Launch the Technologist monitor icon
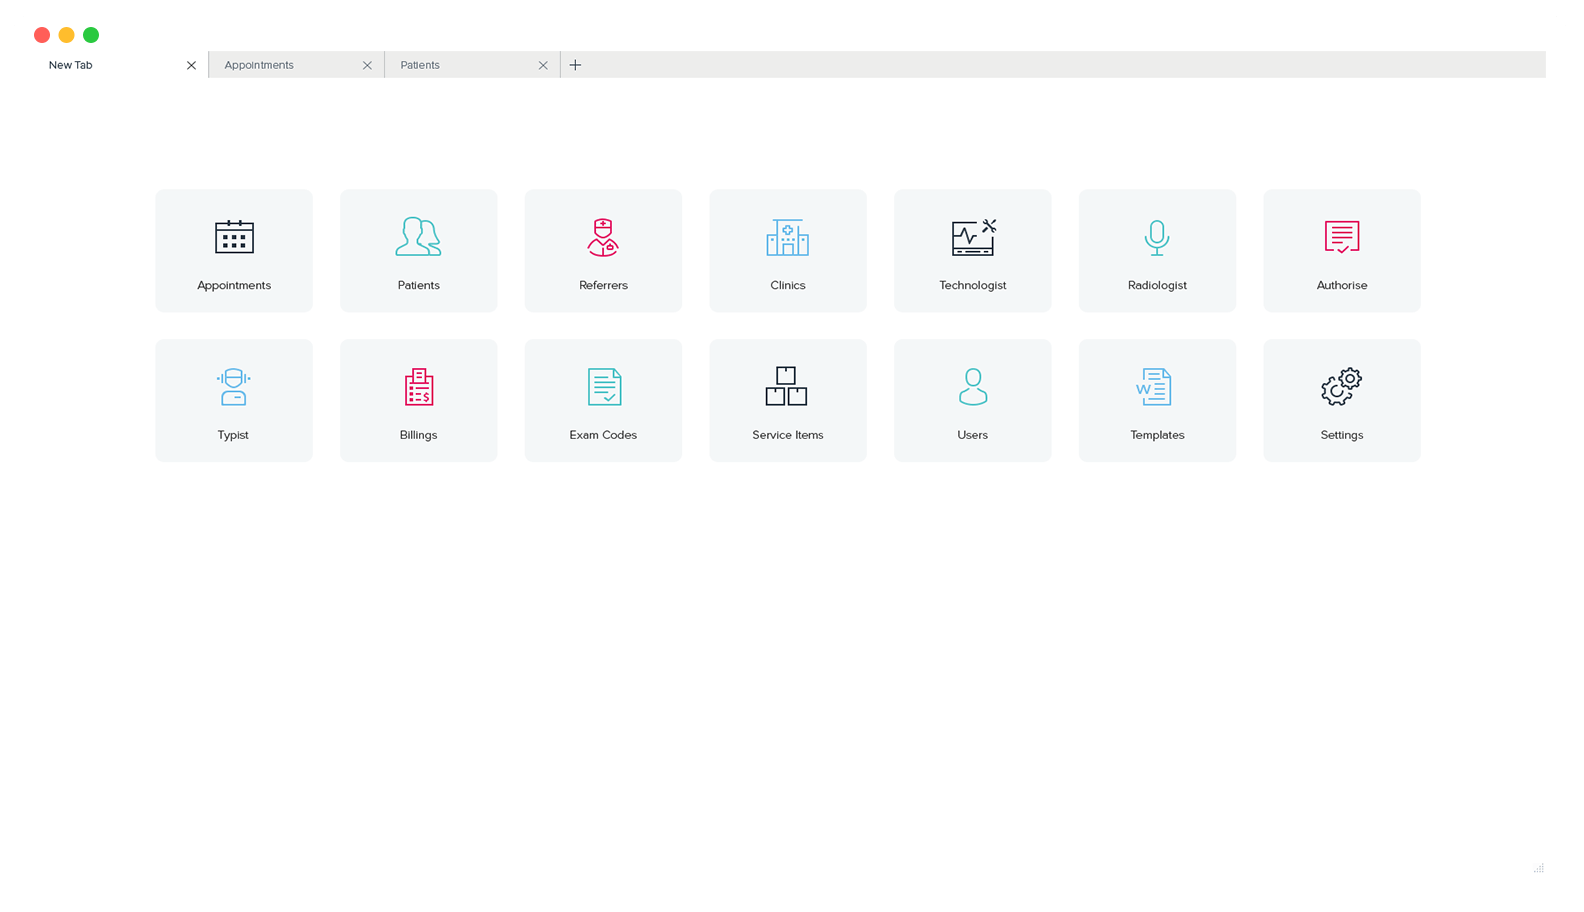The height and width of the screenshot is (912, 1584). point(974,237)
